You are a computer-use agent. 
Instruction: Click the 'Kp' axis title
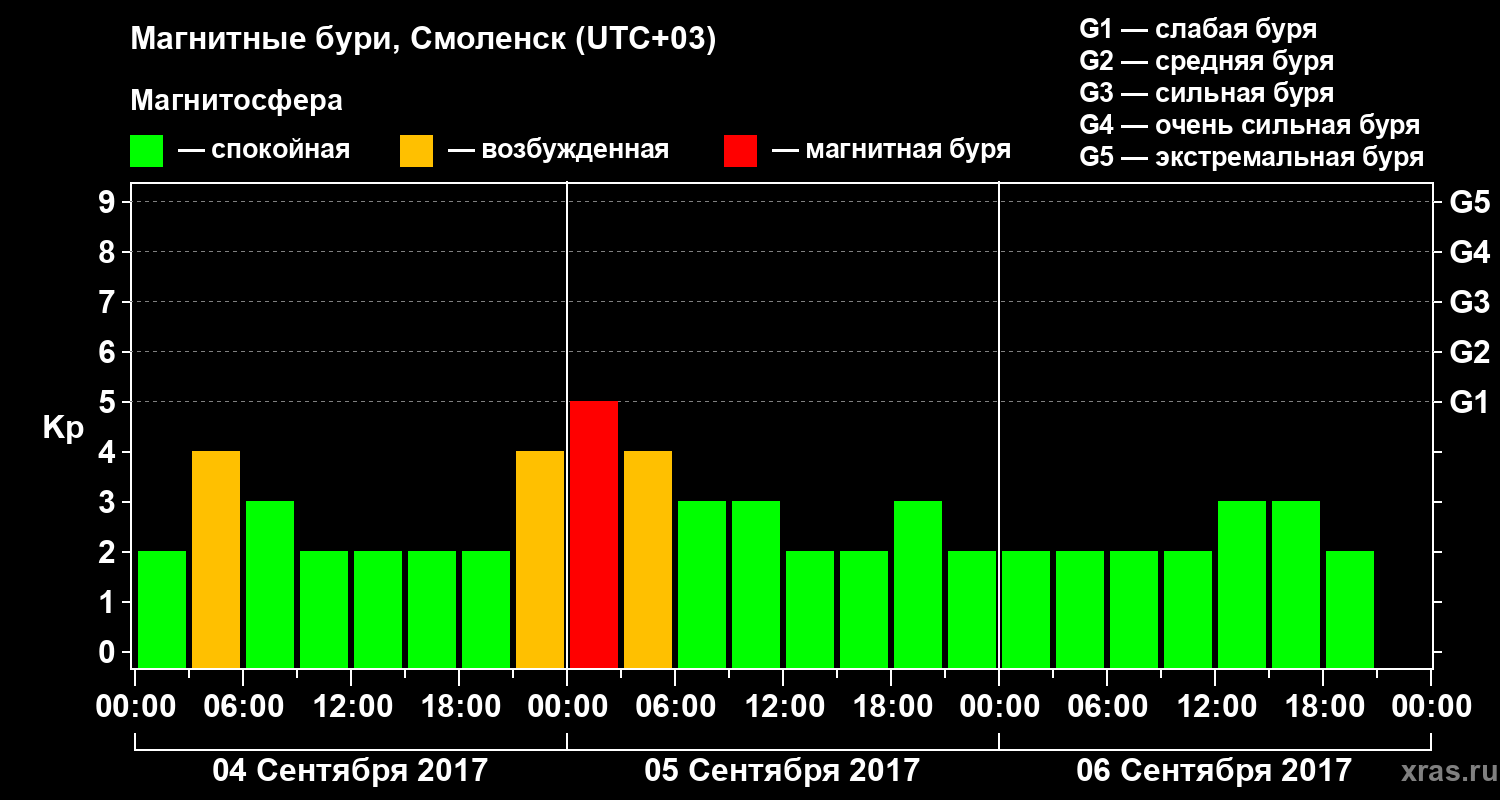coord(63,428)
